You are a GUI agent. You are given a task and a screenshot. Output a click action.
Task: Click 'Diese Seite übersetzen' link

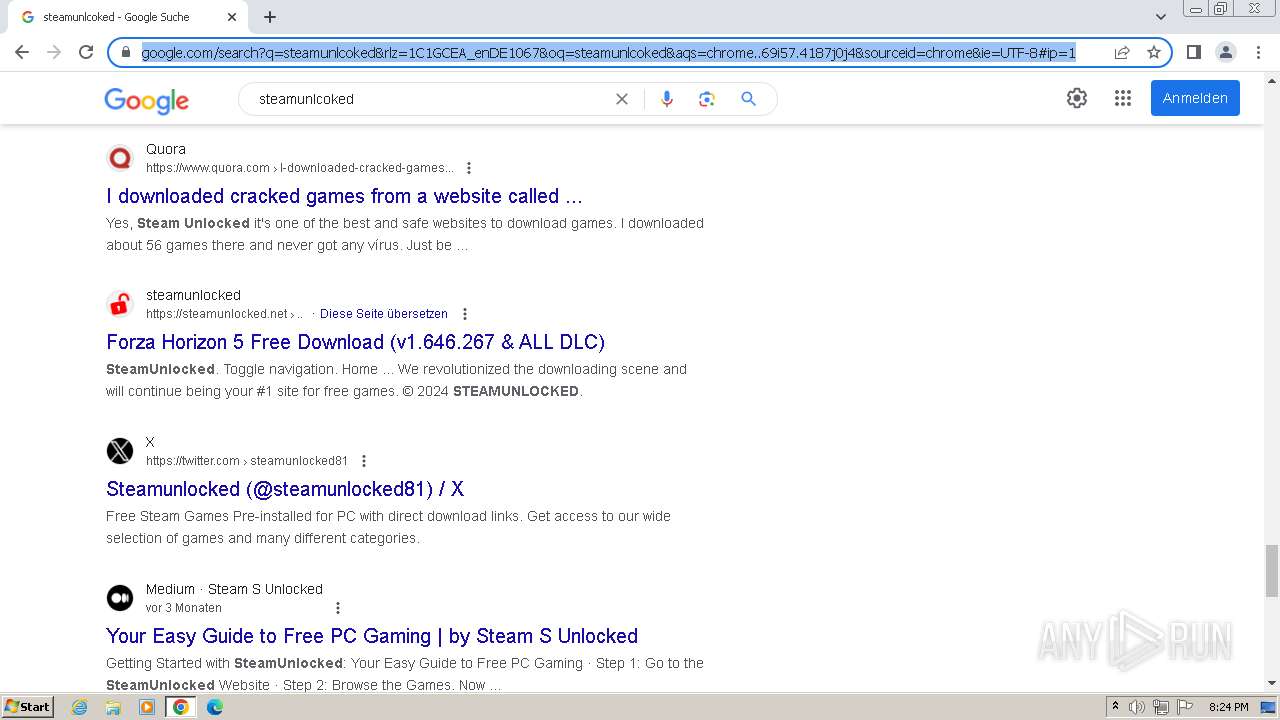[x=384, y=314]
